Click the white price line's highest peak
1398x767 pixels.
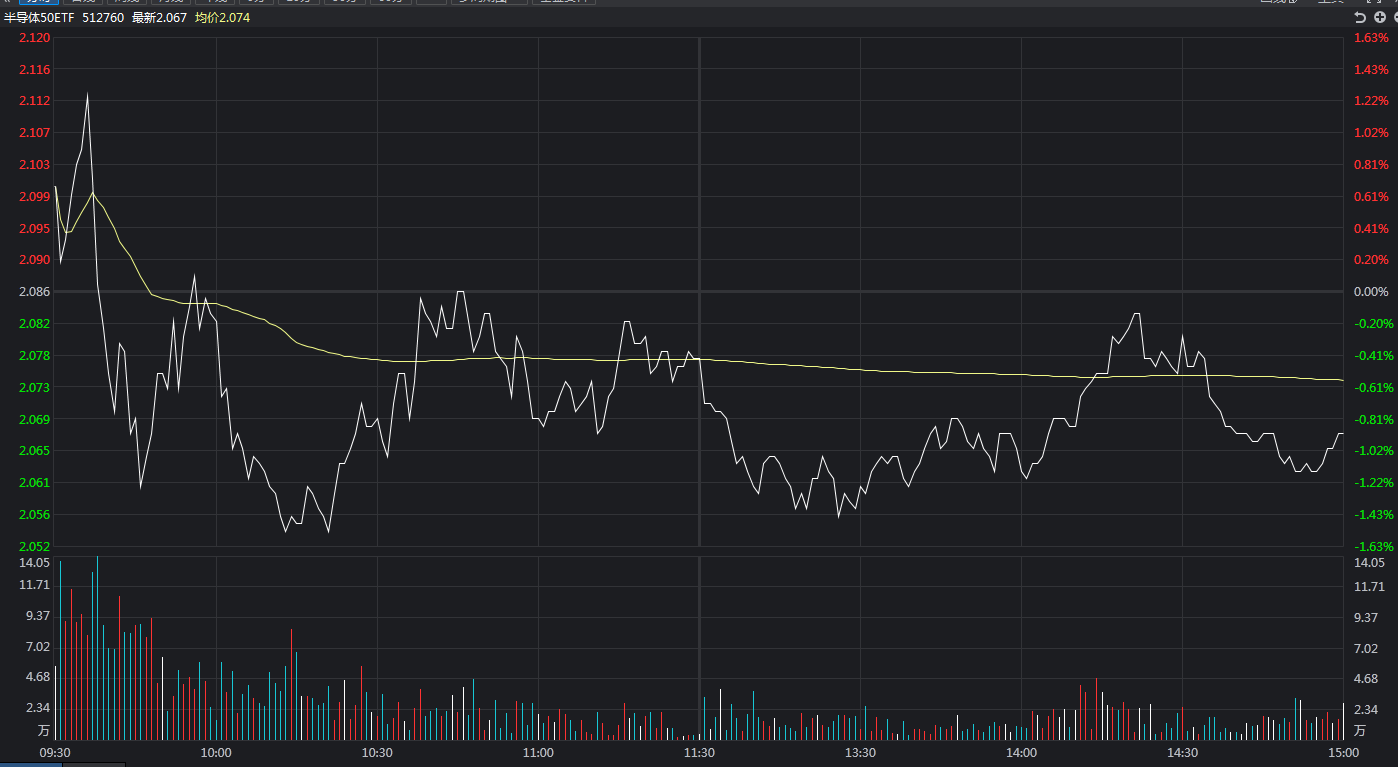[x=87, y=94]
